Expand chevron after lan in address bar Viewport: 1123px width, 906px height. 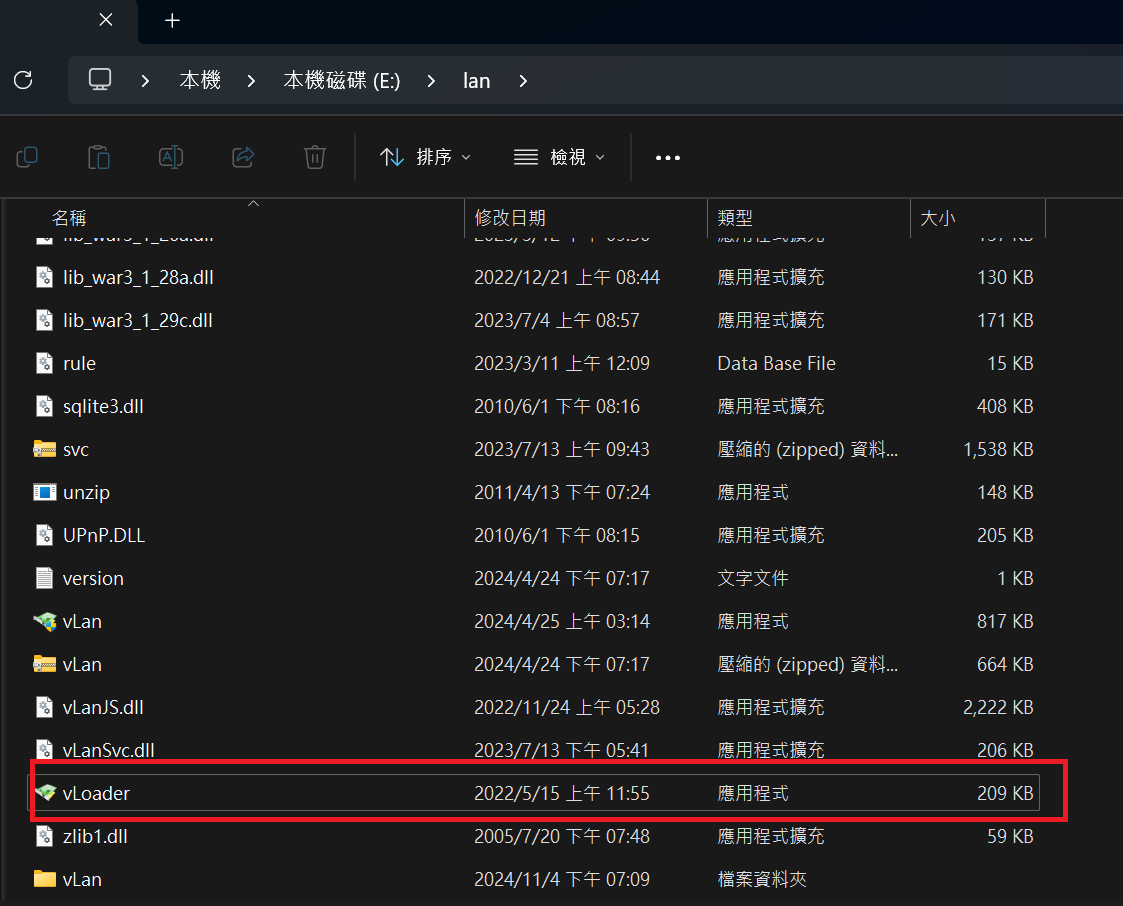pos(523,80)
